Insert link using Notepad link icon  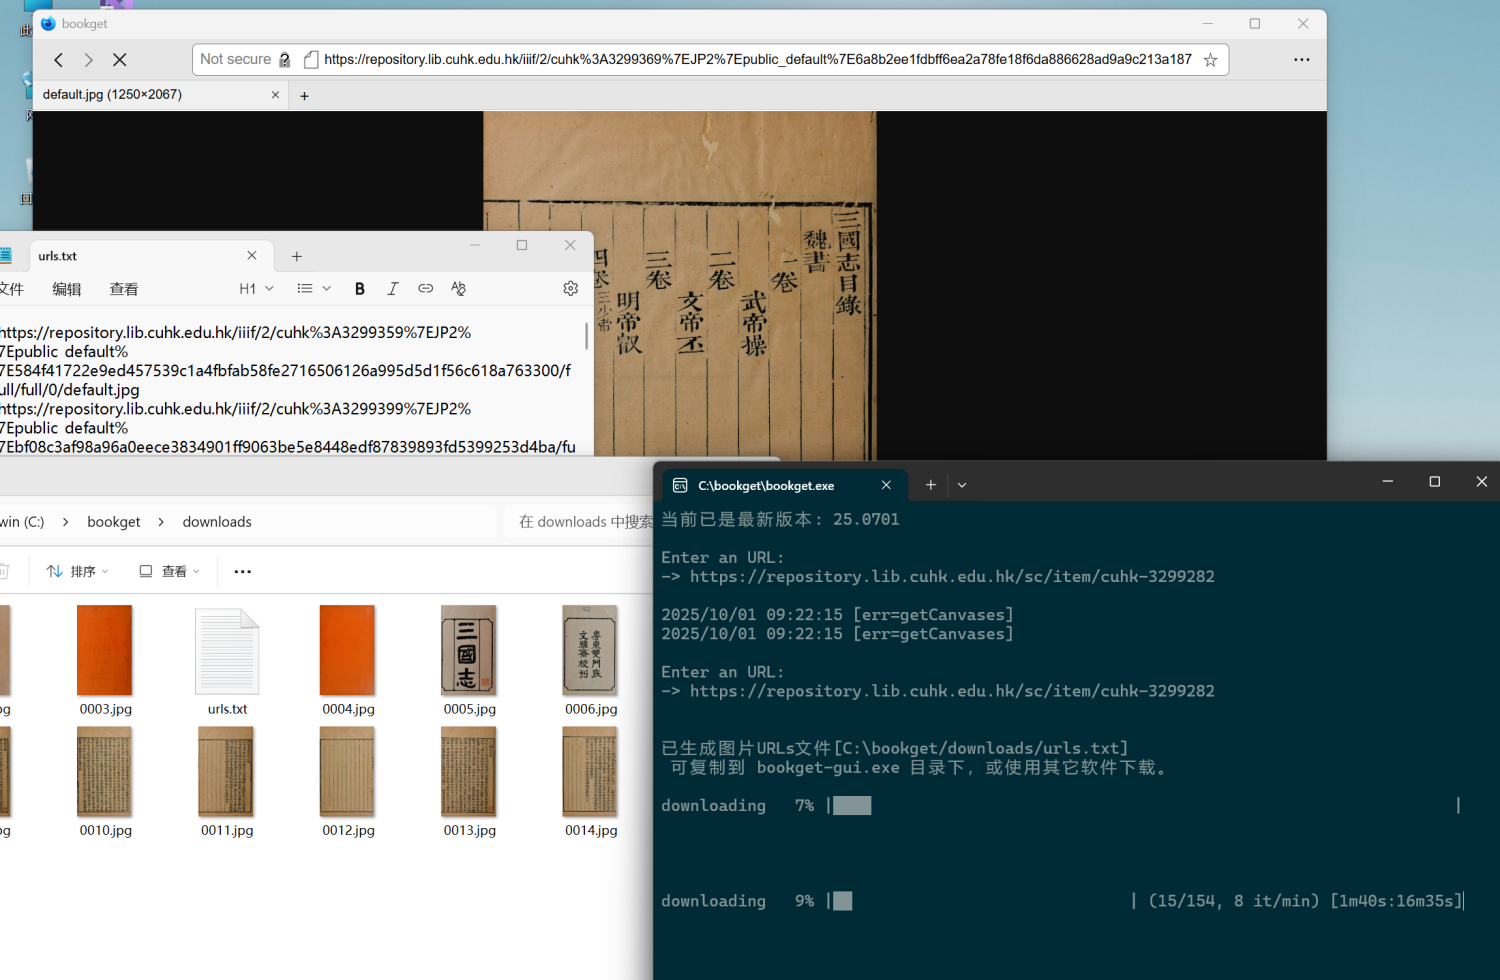click(x=425, y=289)
